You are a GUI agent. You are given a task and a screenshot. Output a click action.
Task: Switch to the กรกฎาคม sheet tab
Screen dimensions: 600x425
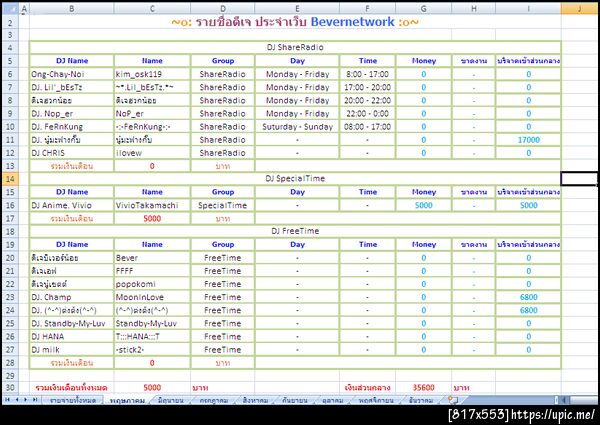coord(214,400)
